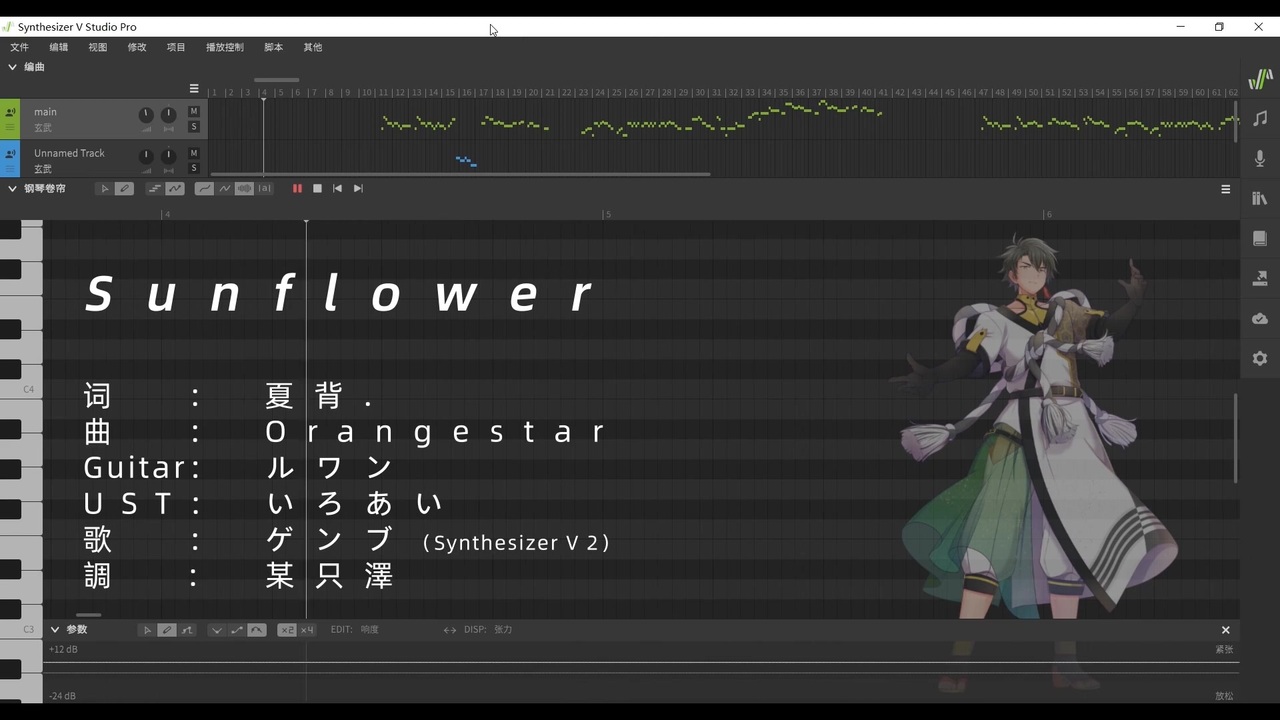Click the arrangement horizontal scrollbar
1280x720 pixels.
coord(460,174)
